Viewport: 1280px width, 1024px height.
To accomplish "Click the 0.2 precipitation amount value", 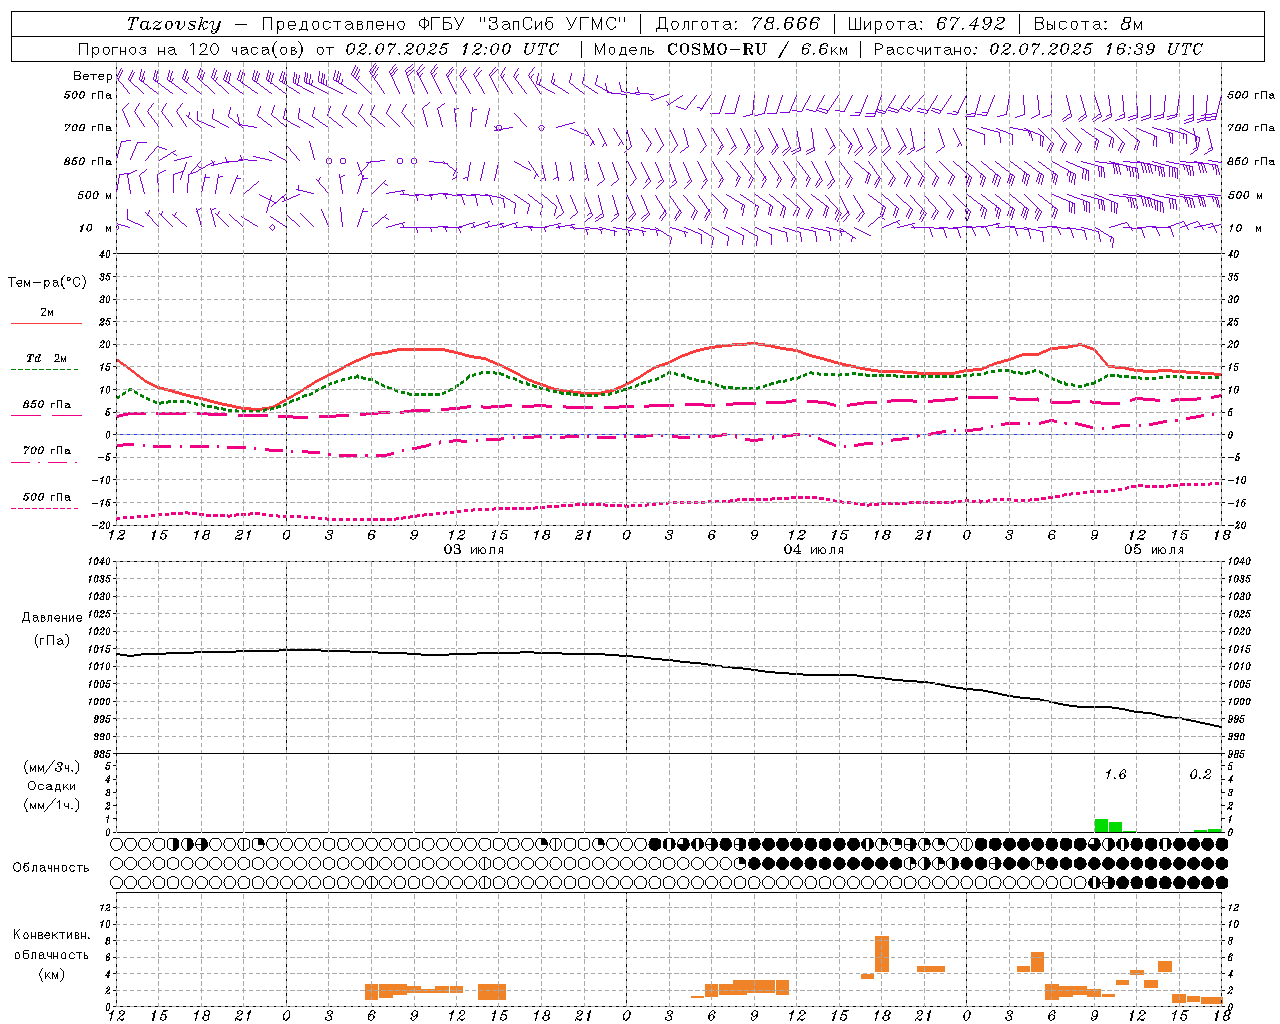I will tap(1200, 774).
